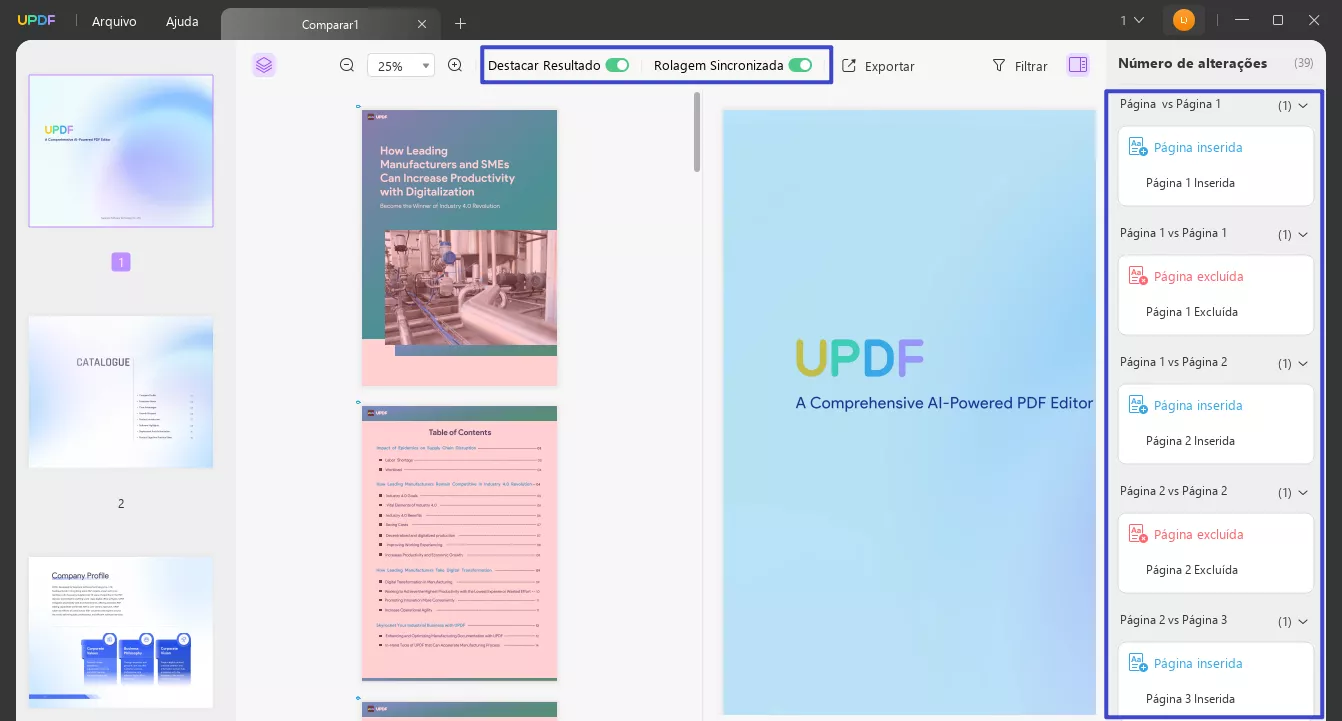Collapse the Página 1 vs Página 1 group

click(x=1302, y=234)
